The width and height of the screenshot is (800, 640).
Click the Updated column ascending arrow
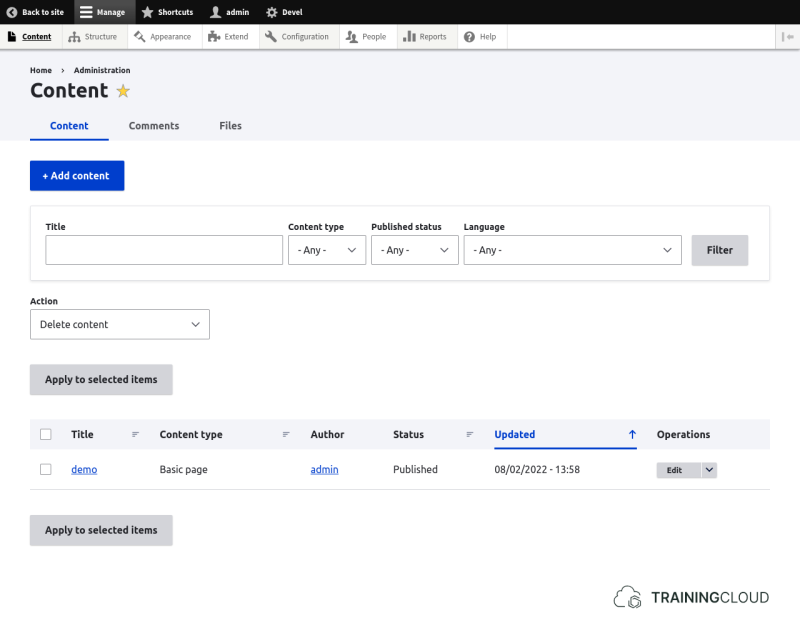point(632,434)
